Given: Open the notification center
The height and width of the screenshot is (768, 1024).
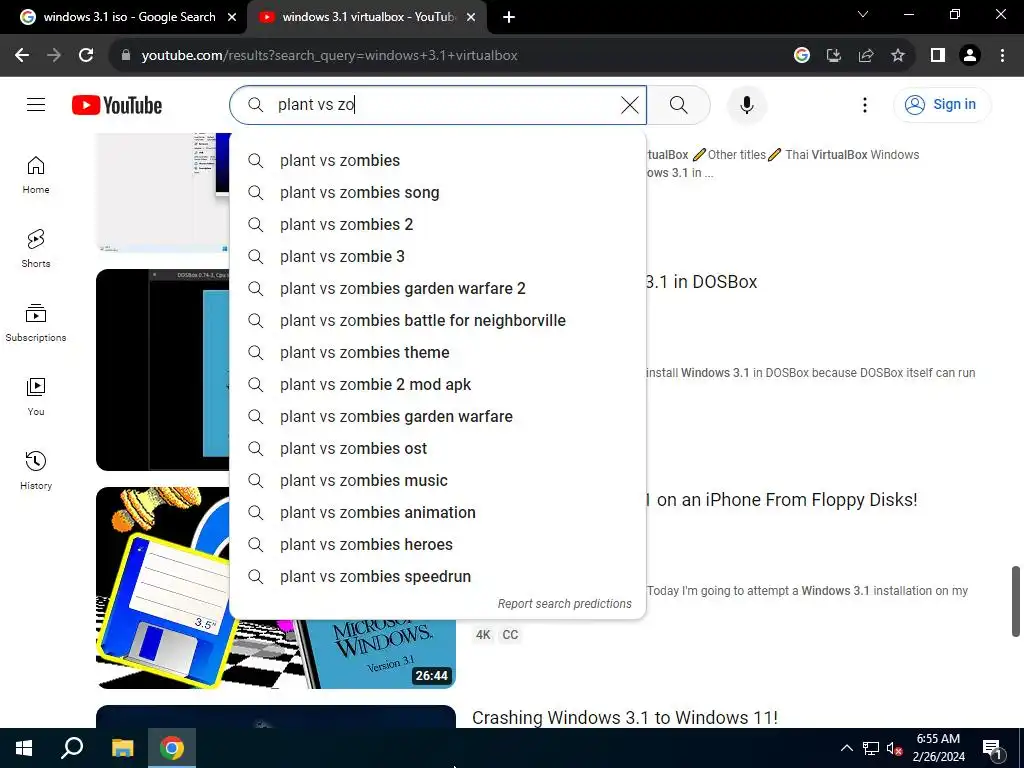Looking at the screenshot, I should pyautogui.click(x=992, y=748).
